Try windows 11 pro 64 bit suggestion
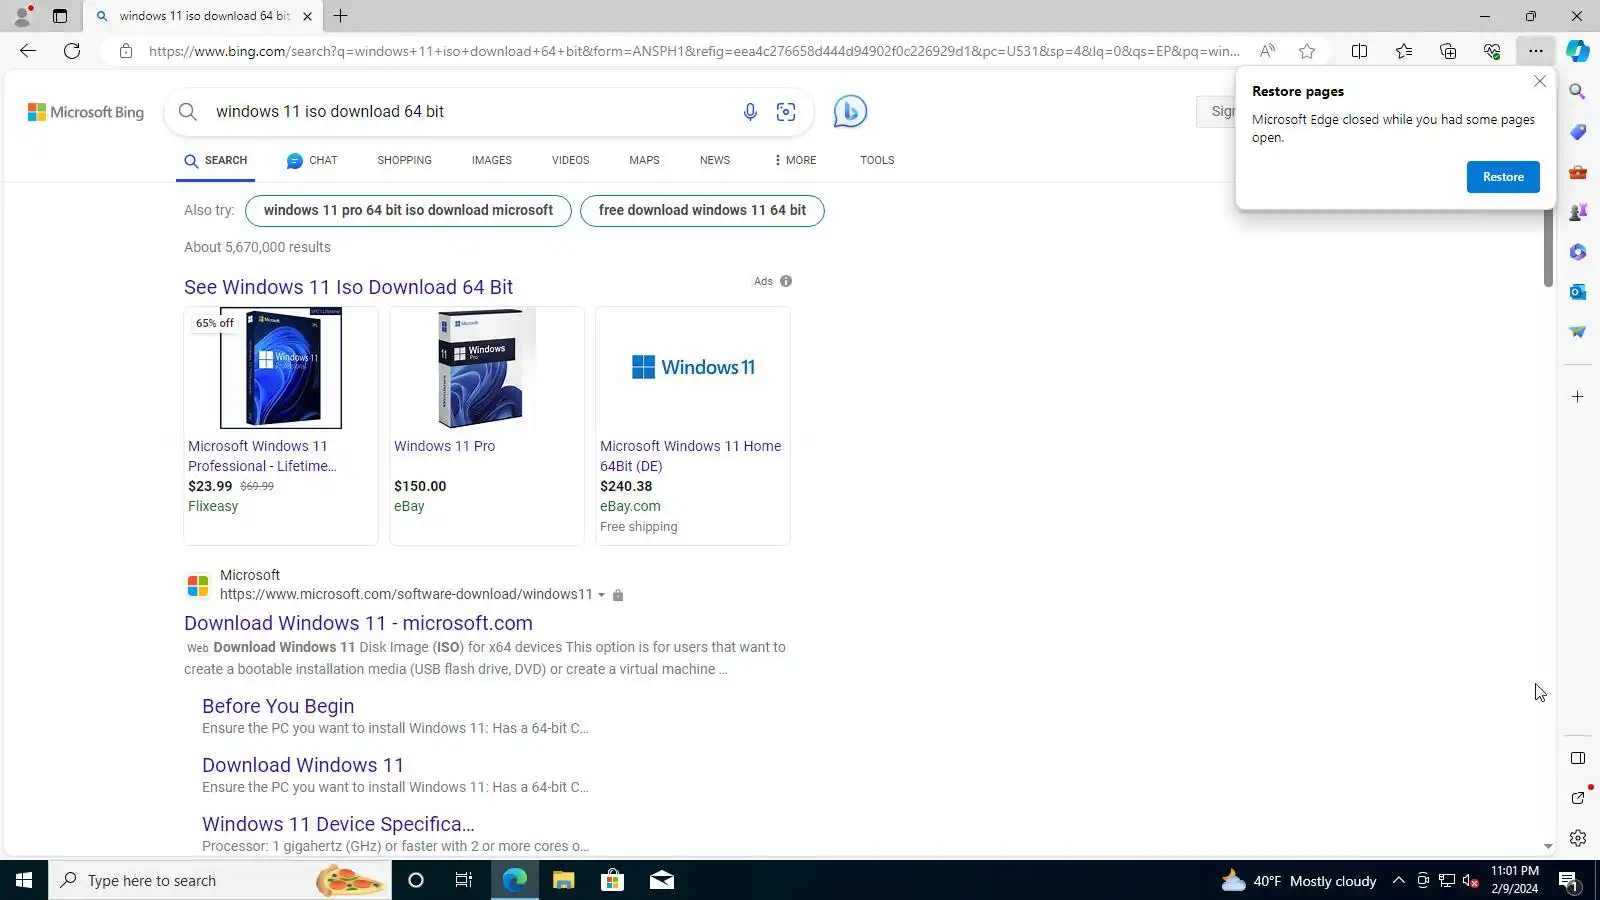The width and height of the screenshot is (1600, 900). coord(408,211)
